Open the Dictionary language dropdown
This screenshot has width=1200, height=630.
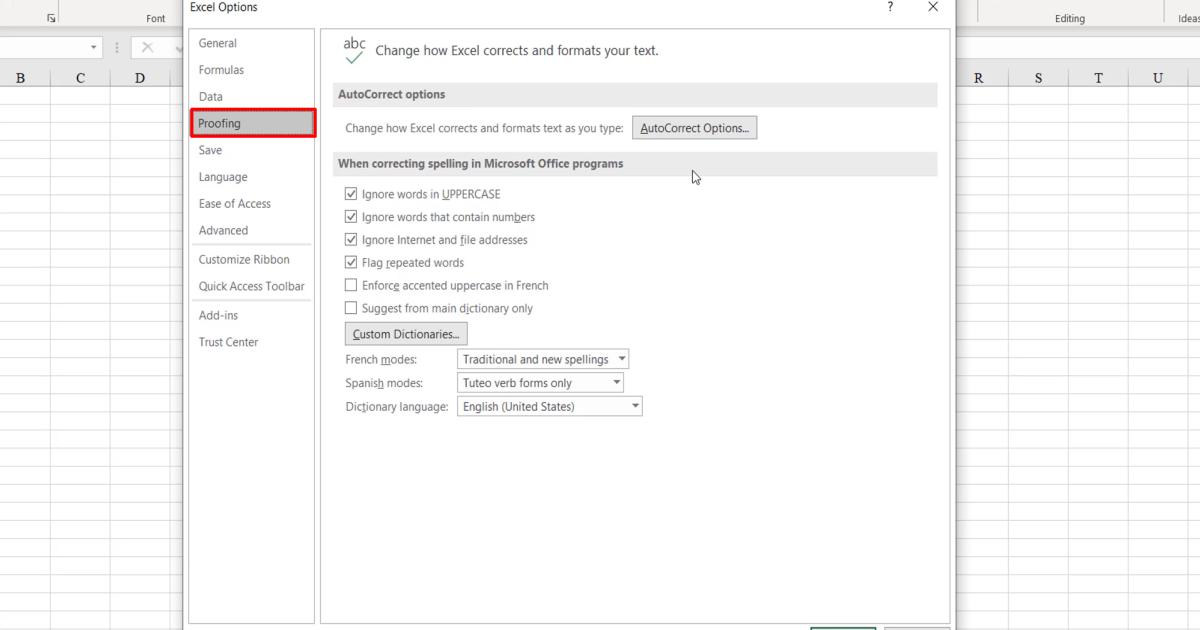[634, 406]
